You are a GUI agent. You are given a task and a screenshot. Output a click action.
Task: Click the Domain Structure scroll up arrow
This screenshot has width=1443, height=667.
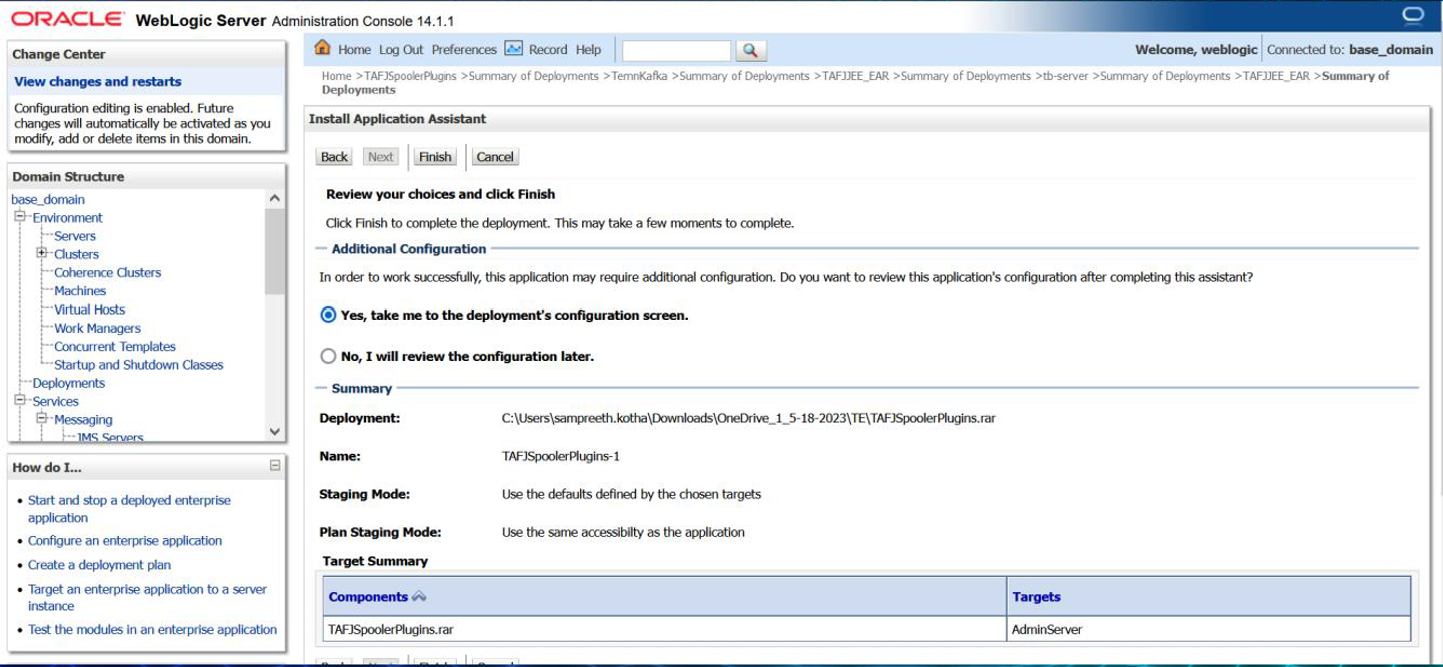click(x=275, y=199)
